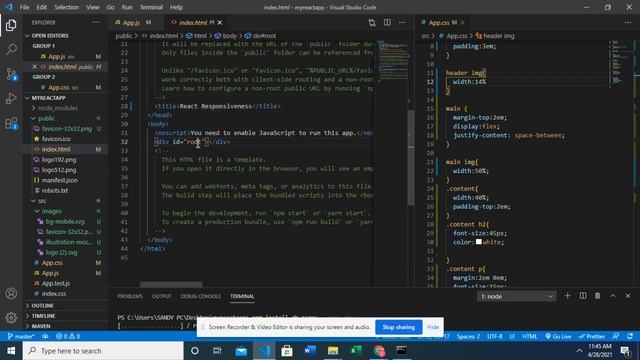
Task: Close the index.html tab
Action: [220, 22]
